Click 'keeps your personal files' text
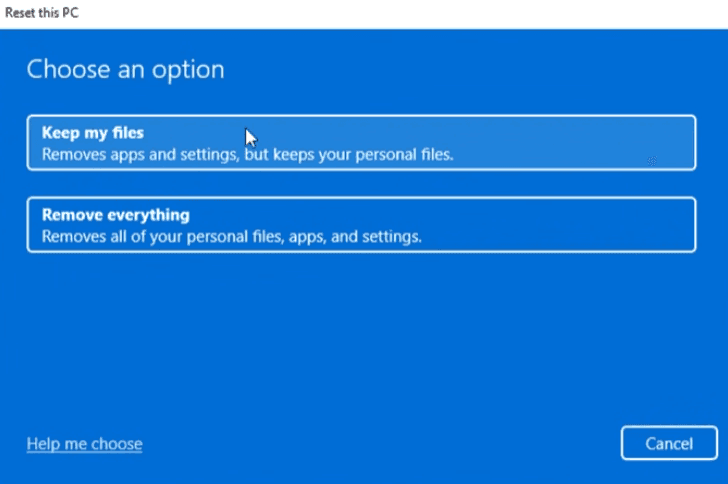The width and height of the screenshot is (728, 484). (x=363, y=154)
